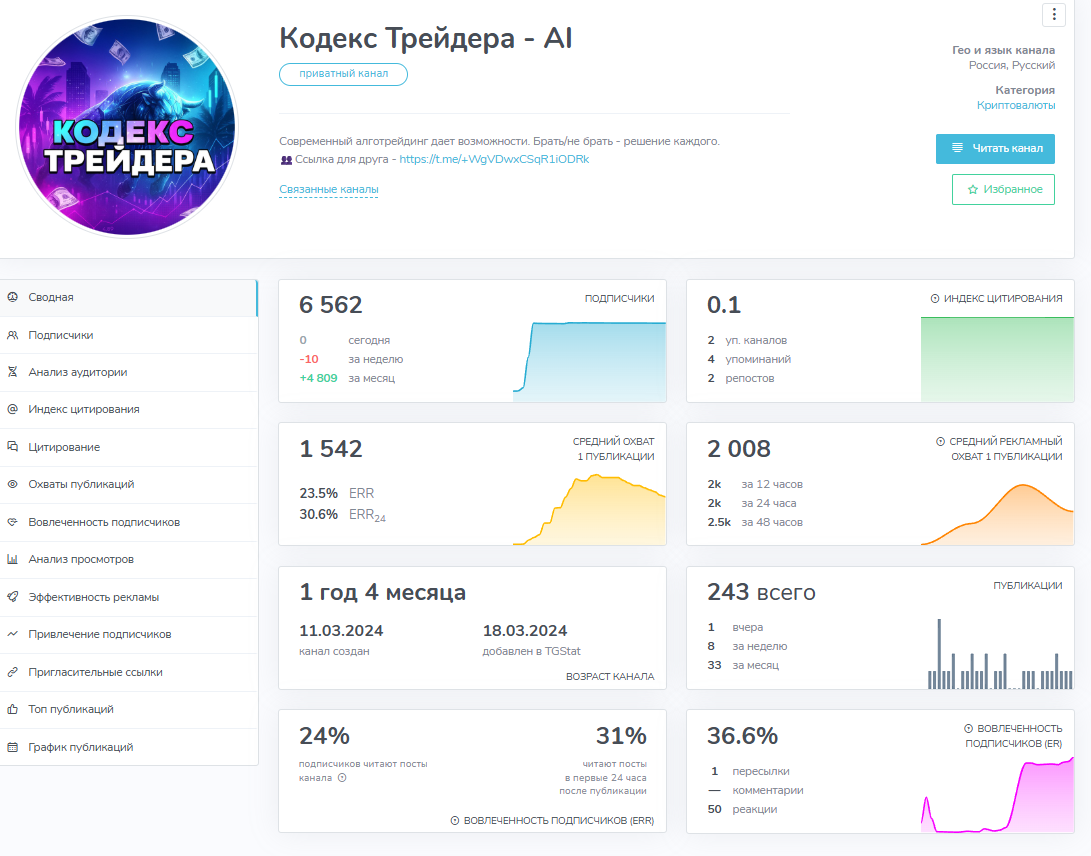Click the orange ad reach chart
This screenshot has width=1091, height=856.
997,514
